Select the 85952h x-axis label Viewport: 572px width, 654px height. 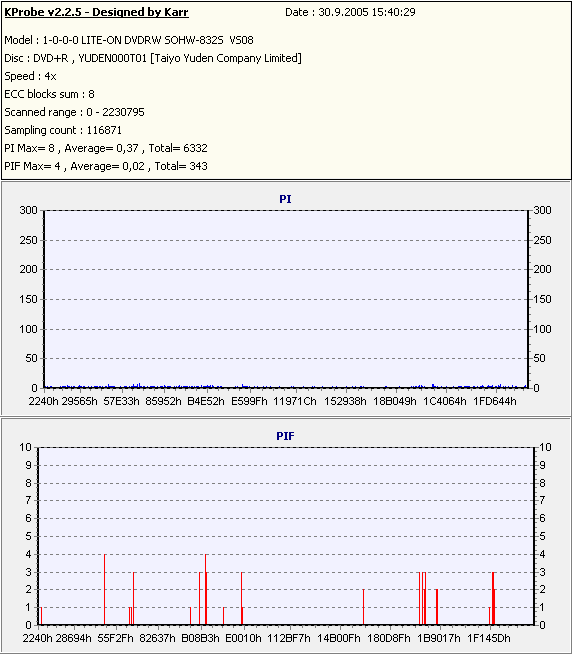[164, 401]
